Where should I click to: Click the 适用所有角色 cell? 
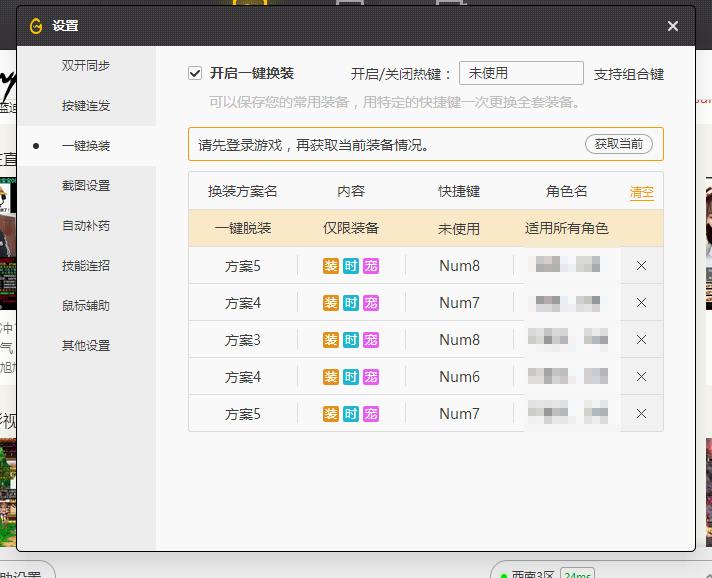click(567, 228)
